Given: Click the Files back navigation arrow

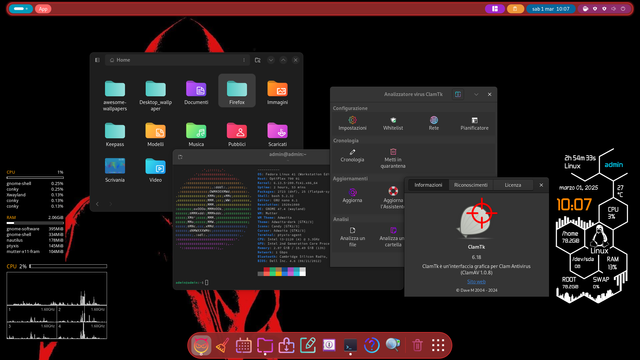Looking at the screenshot, I should point(98,204).
